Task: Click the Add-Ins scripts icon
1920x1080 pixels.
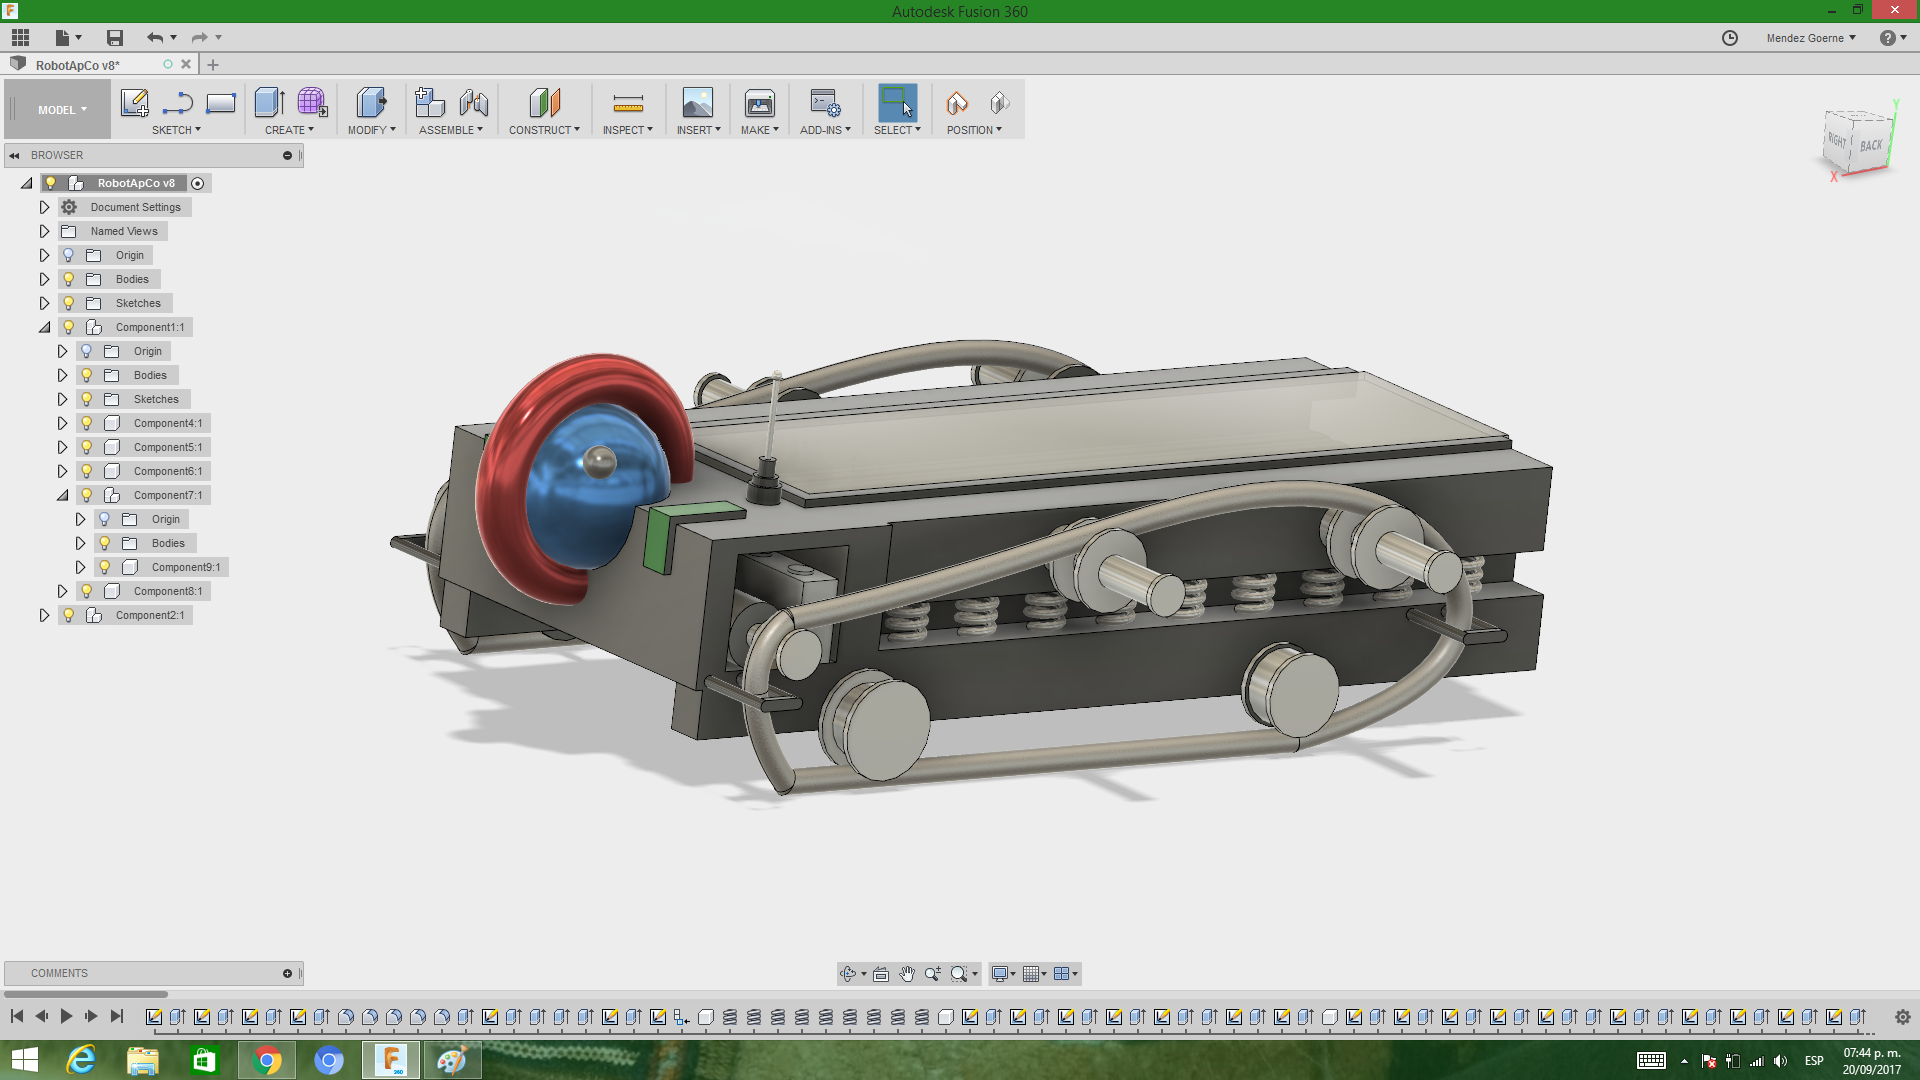Action: pyautogui.click(x=825, y=103)
